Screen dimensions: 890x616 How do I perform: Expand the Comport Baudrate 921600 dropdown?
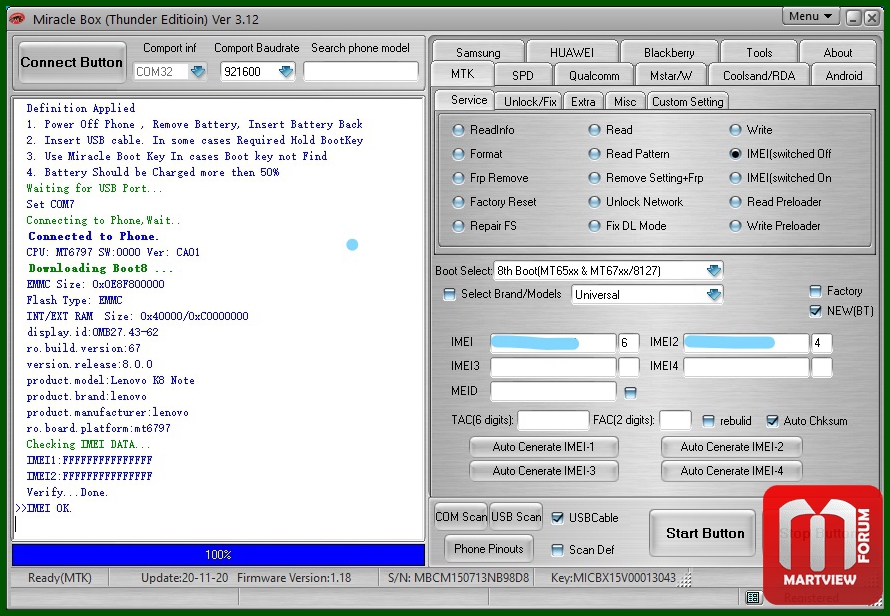[286, 72]
